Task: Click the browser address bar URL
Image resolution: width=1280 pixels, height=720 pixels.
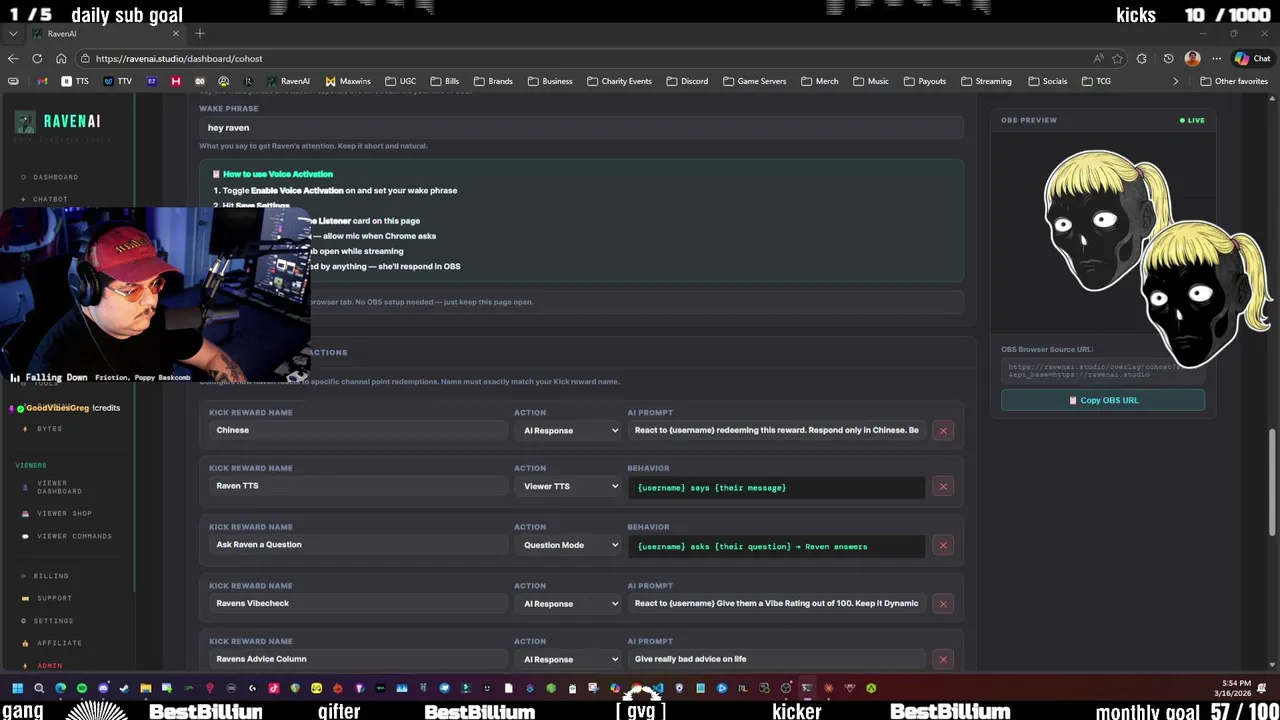Action: tap(180, 59)
